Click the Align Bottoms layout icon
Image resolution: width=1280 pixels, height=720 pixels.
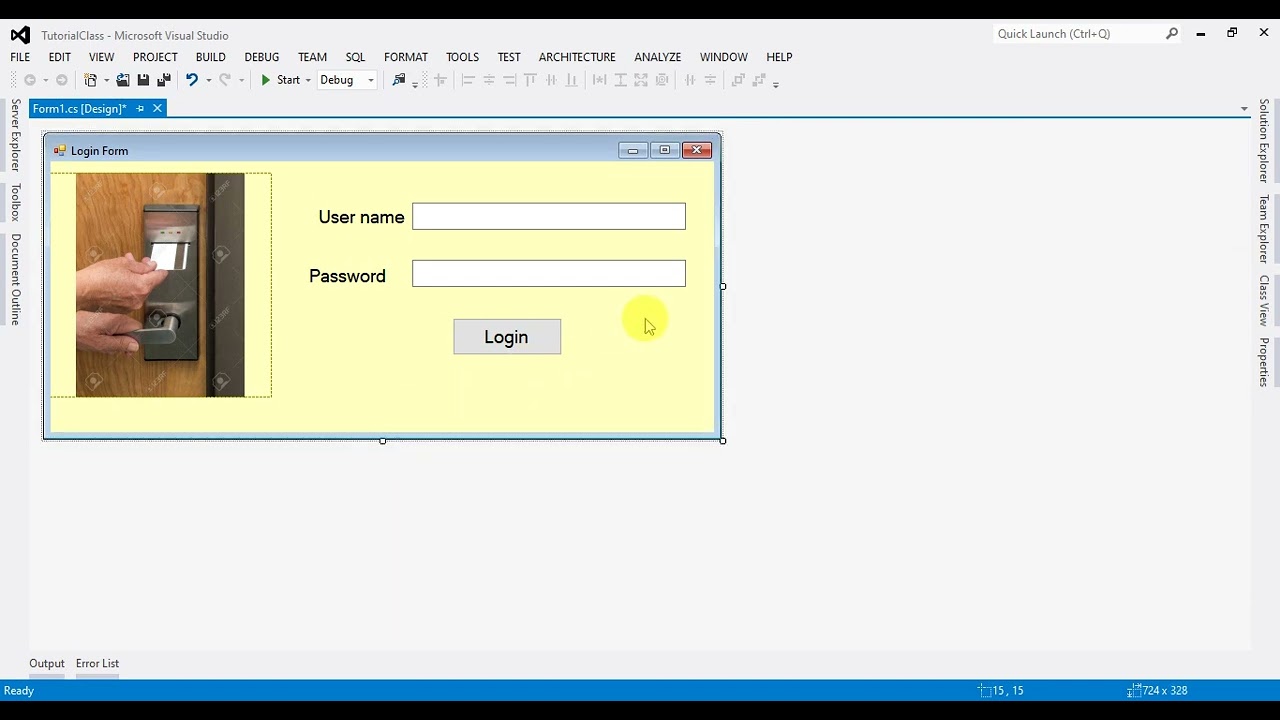[x=571, y=80]
